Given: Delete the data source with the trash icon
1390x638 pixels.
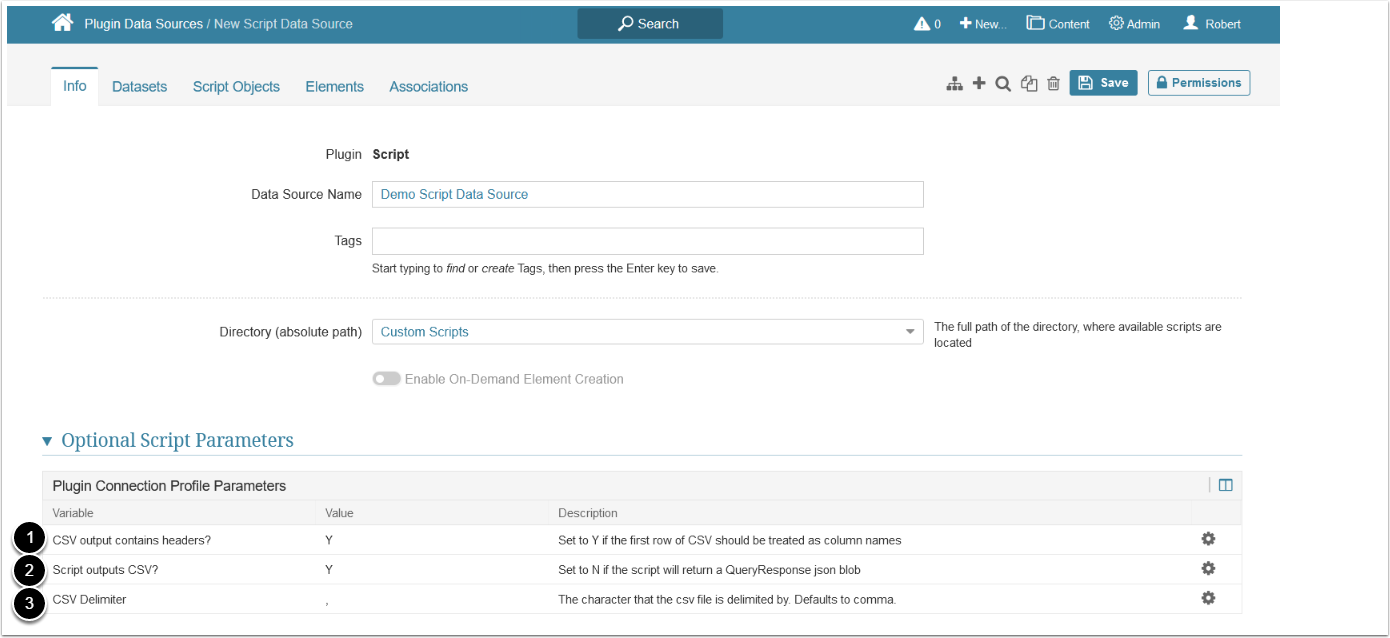Looking at the screenshot, I should [x=1053, y=84].
